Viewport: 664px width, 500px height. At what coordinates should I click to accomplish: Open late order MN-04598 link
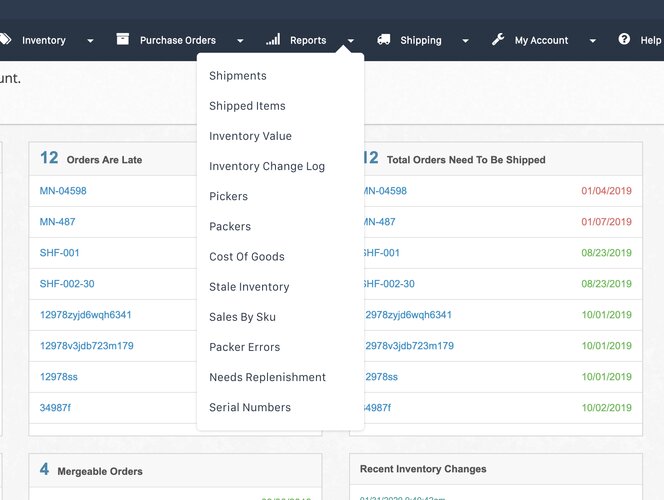click(63, 191)
